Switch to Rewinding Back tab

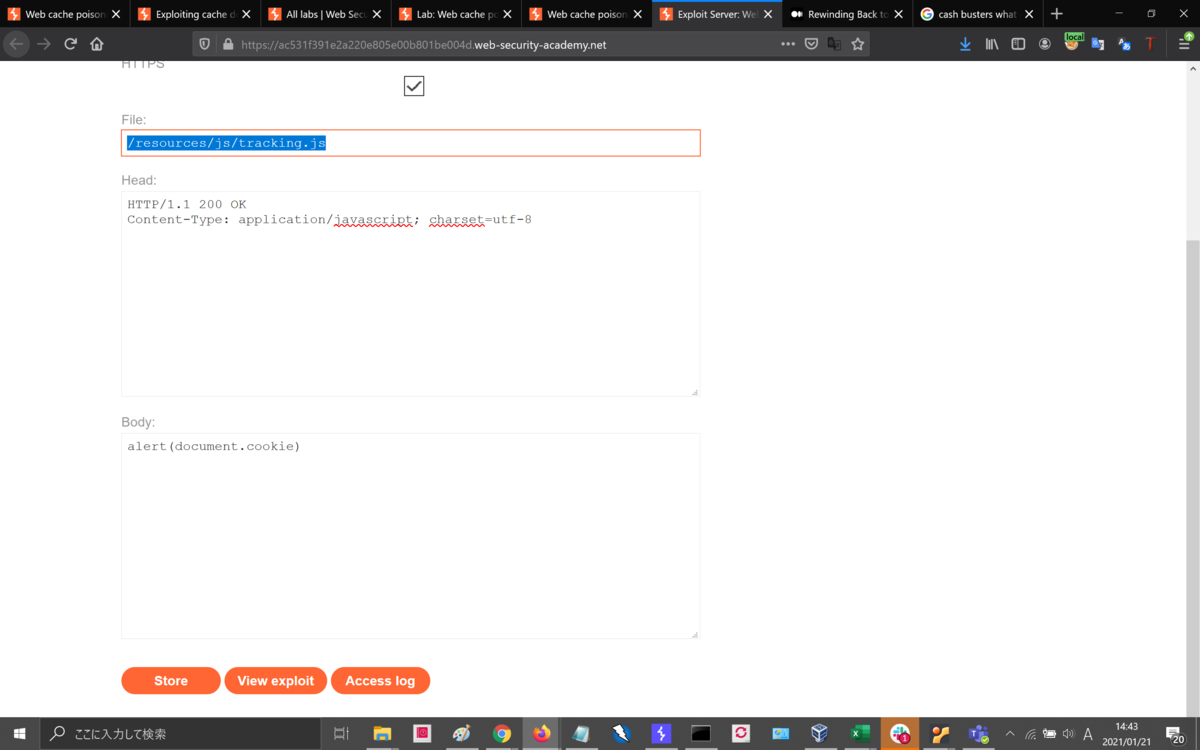846,14
